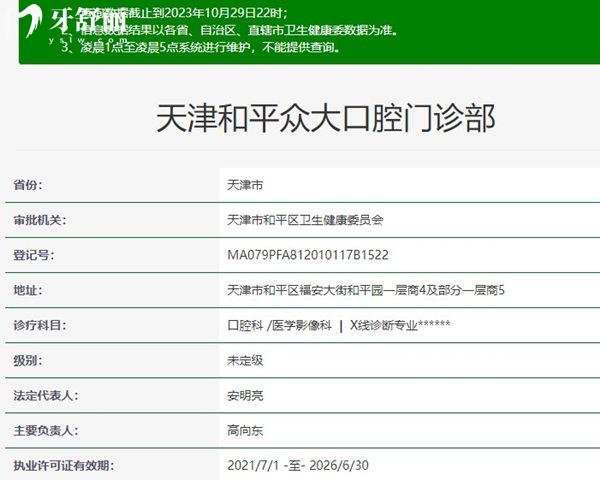Click notice line about 卫生健康委数据为准
The height and width of the screenshot is (480, 600).
click(x=230, y=30)
